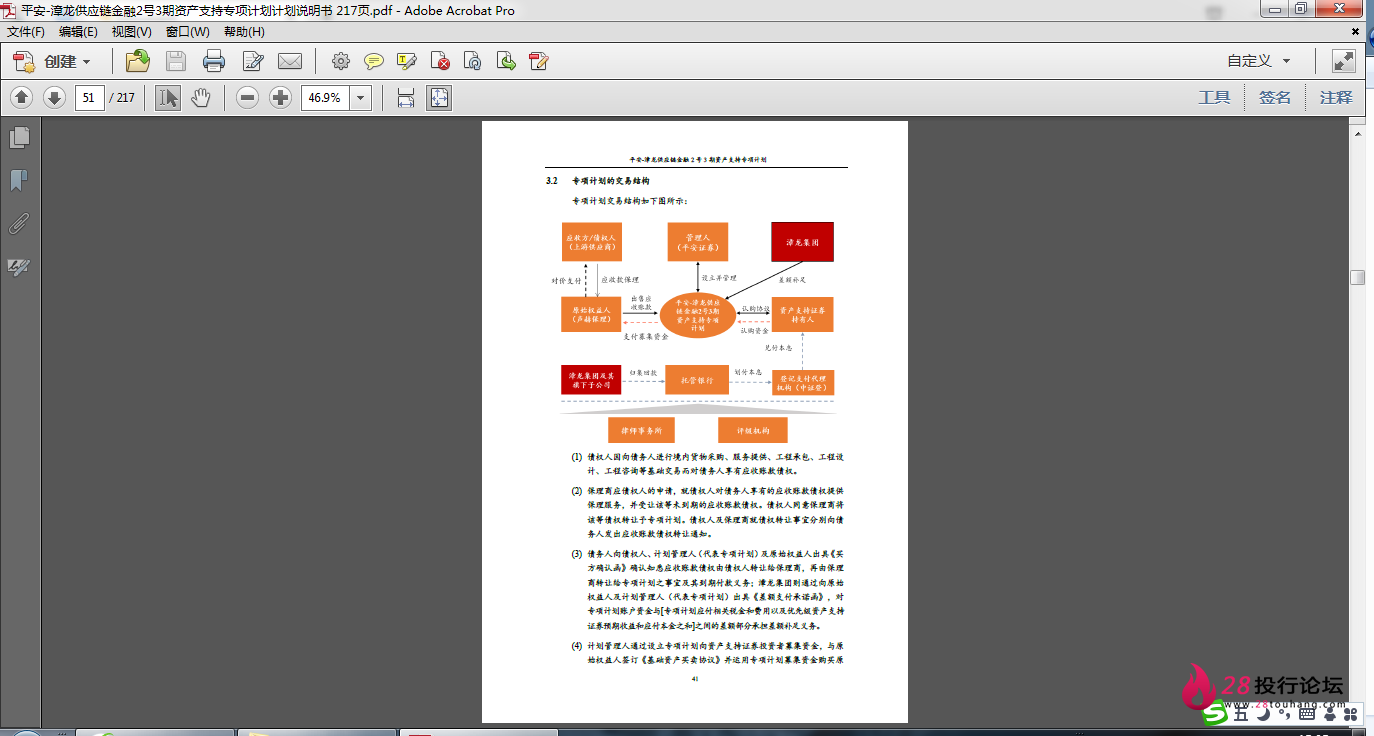Click the Sogou IME keyboard icon

coord(1308,713)
